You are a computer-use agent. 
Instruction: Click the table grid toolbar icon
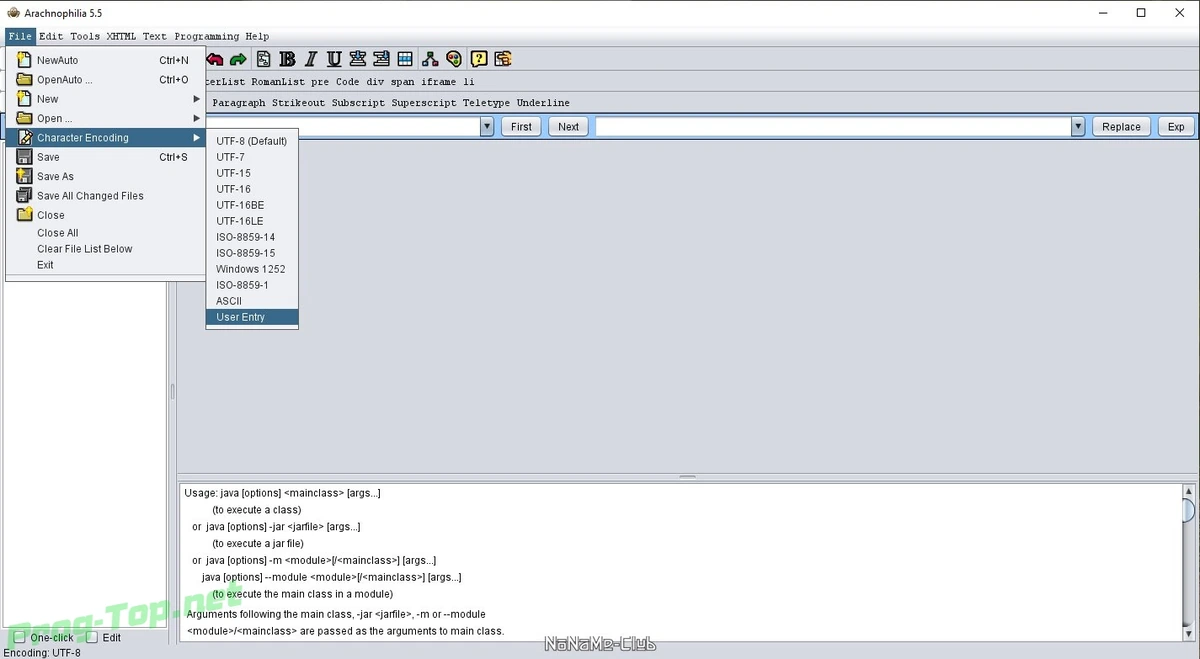405,59
